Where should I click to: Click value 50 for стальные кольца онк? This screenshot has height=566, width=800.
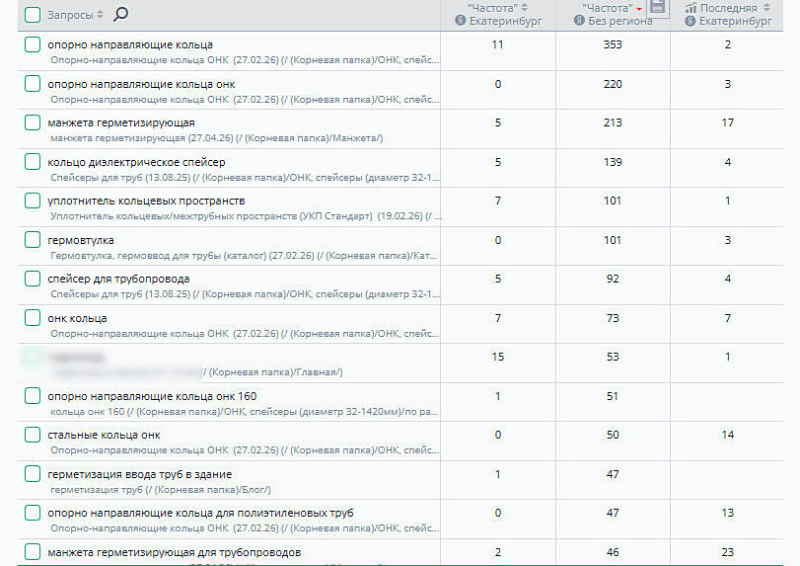point(613,435)
